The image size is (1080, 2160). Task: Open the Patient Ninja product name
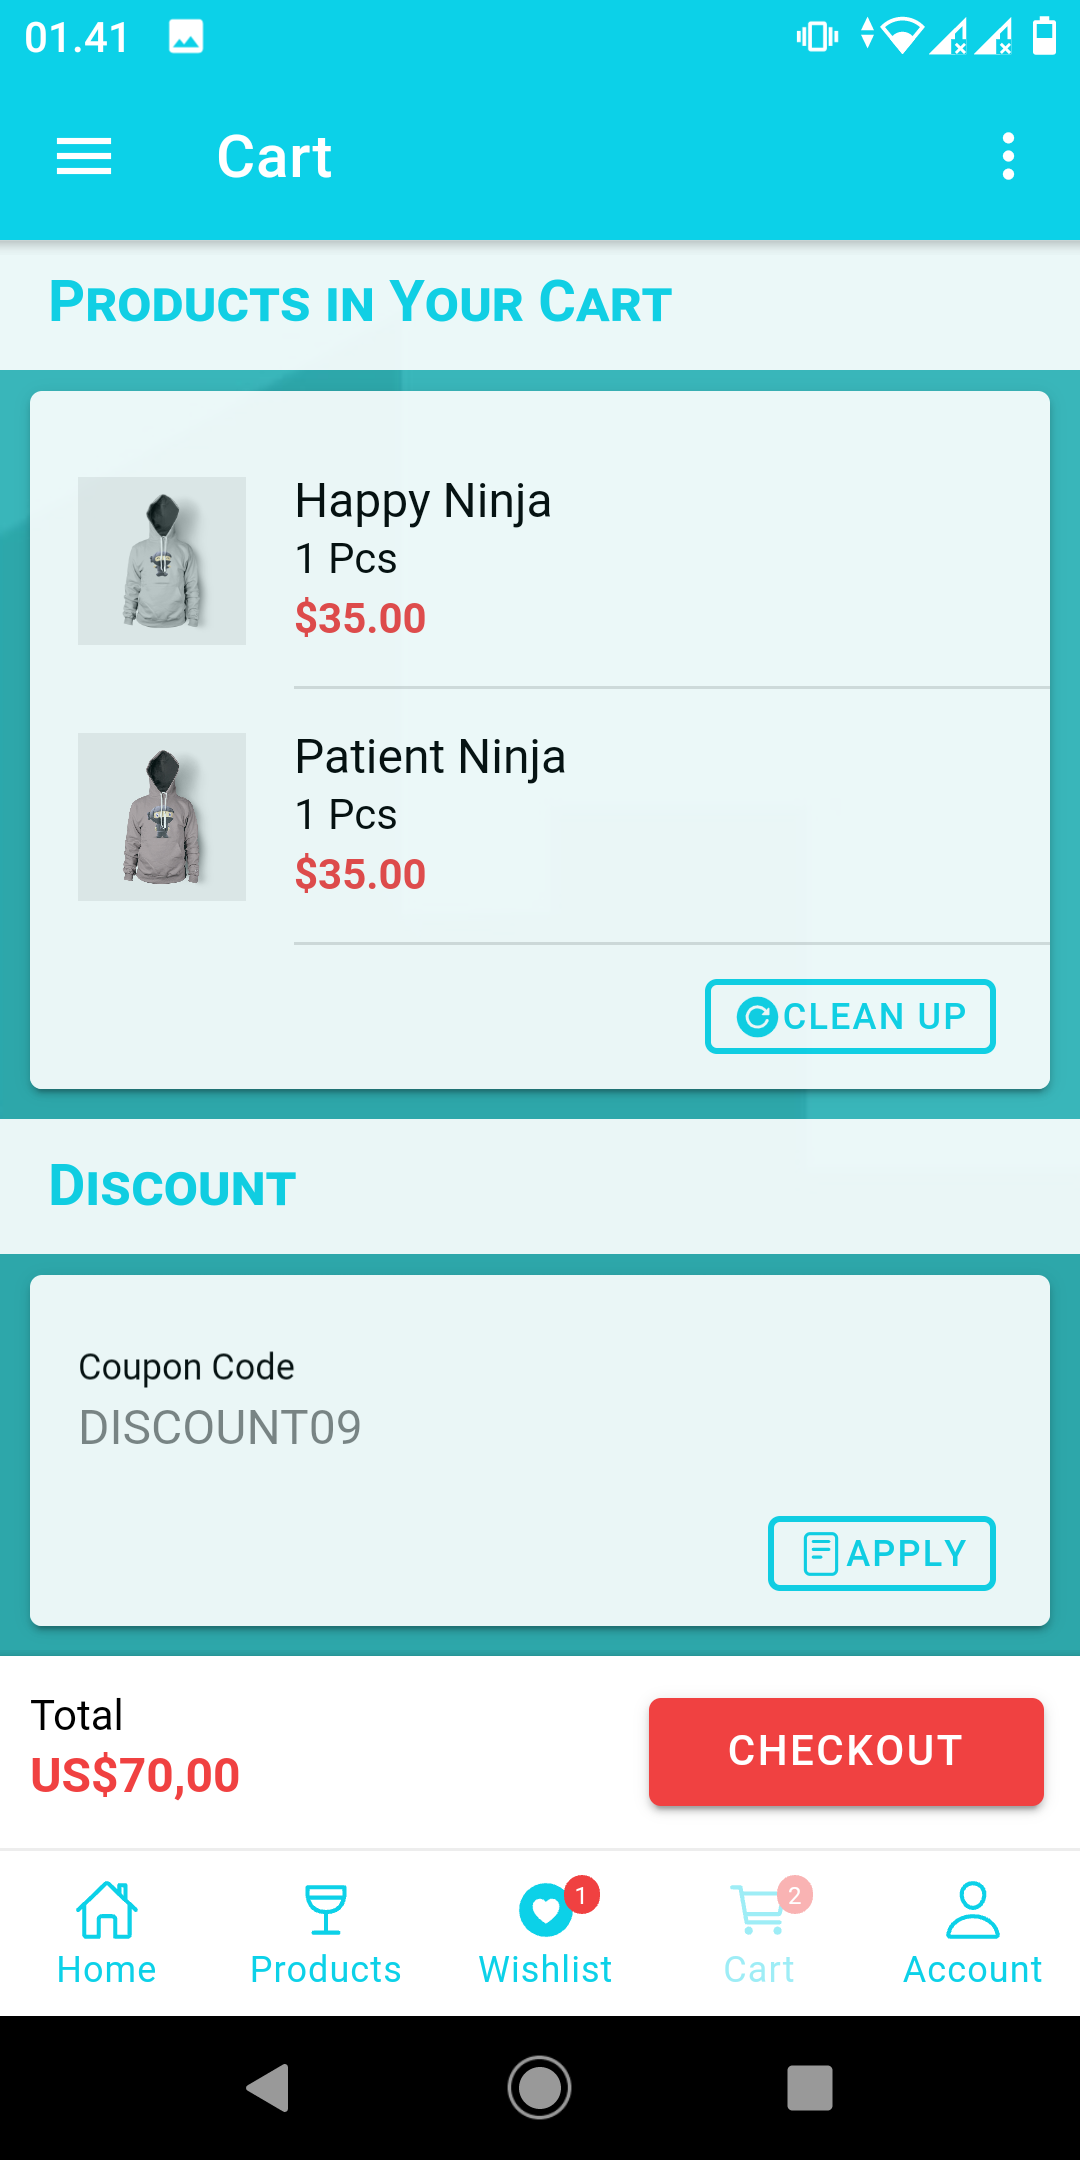[430, 757]
